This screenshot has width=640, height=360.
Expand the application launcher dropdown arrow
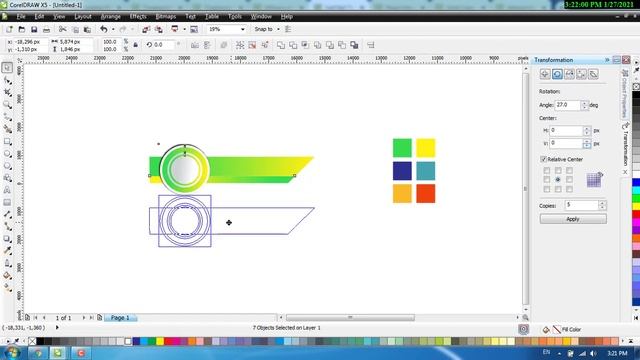[184, 29]
